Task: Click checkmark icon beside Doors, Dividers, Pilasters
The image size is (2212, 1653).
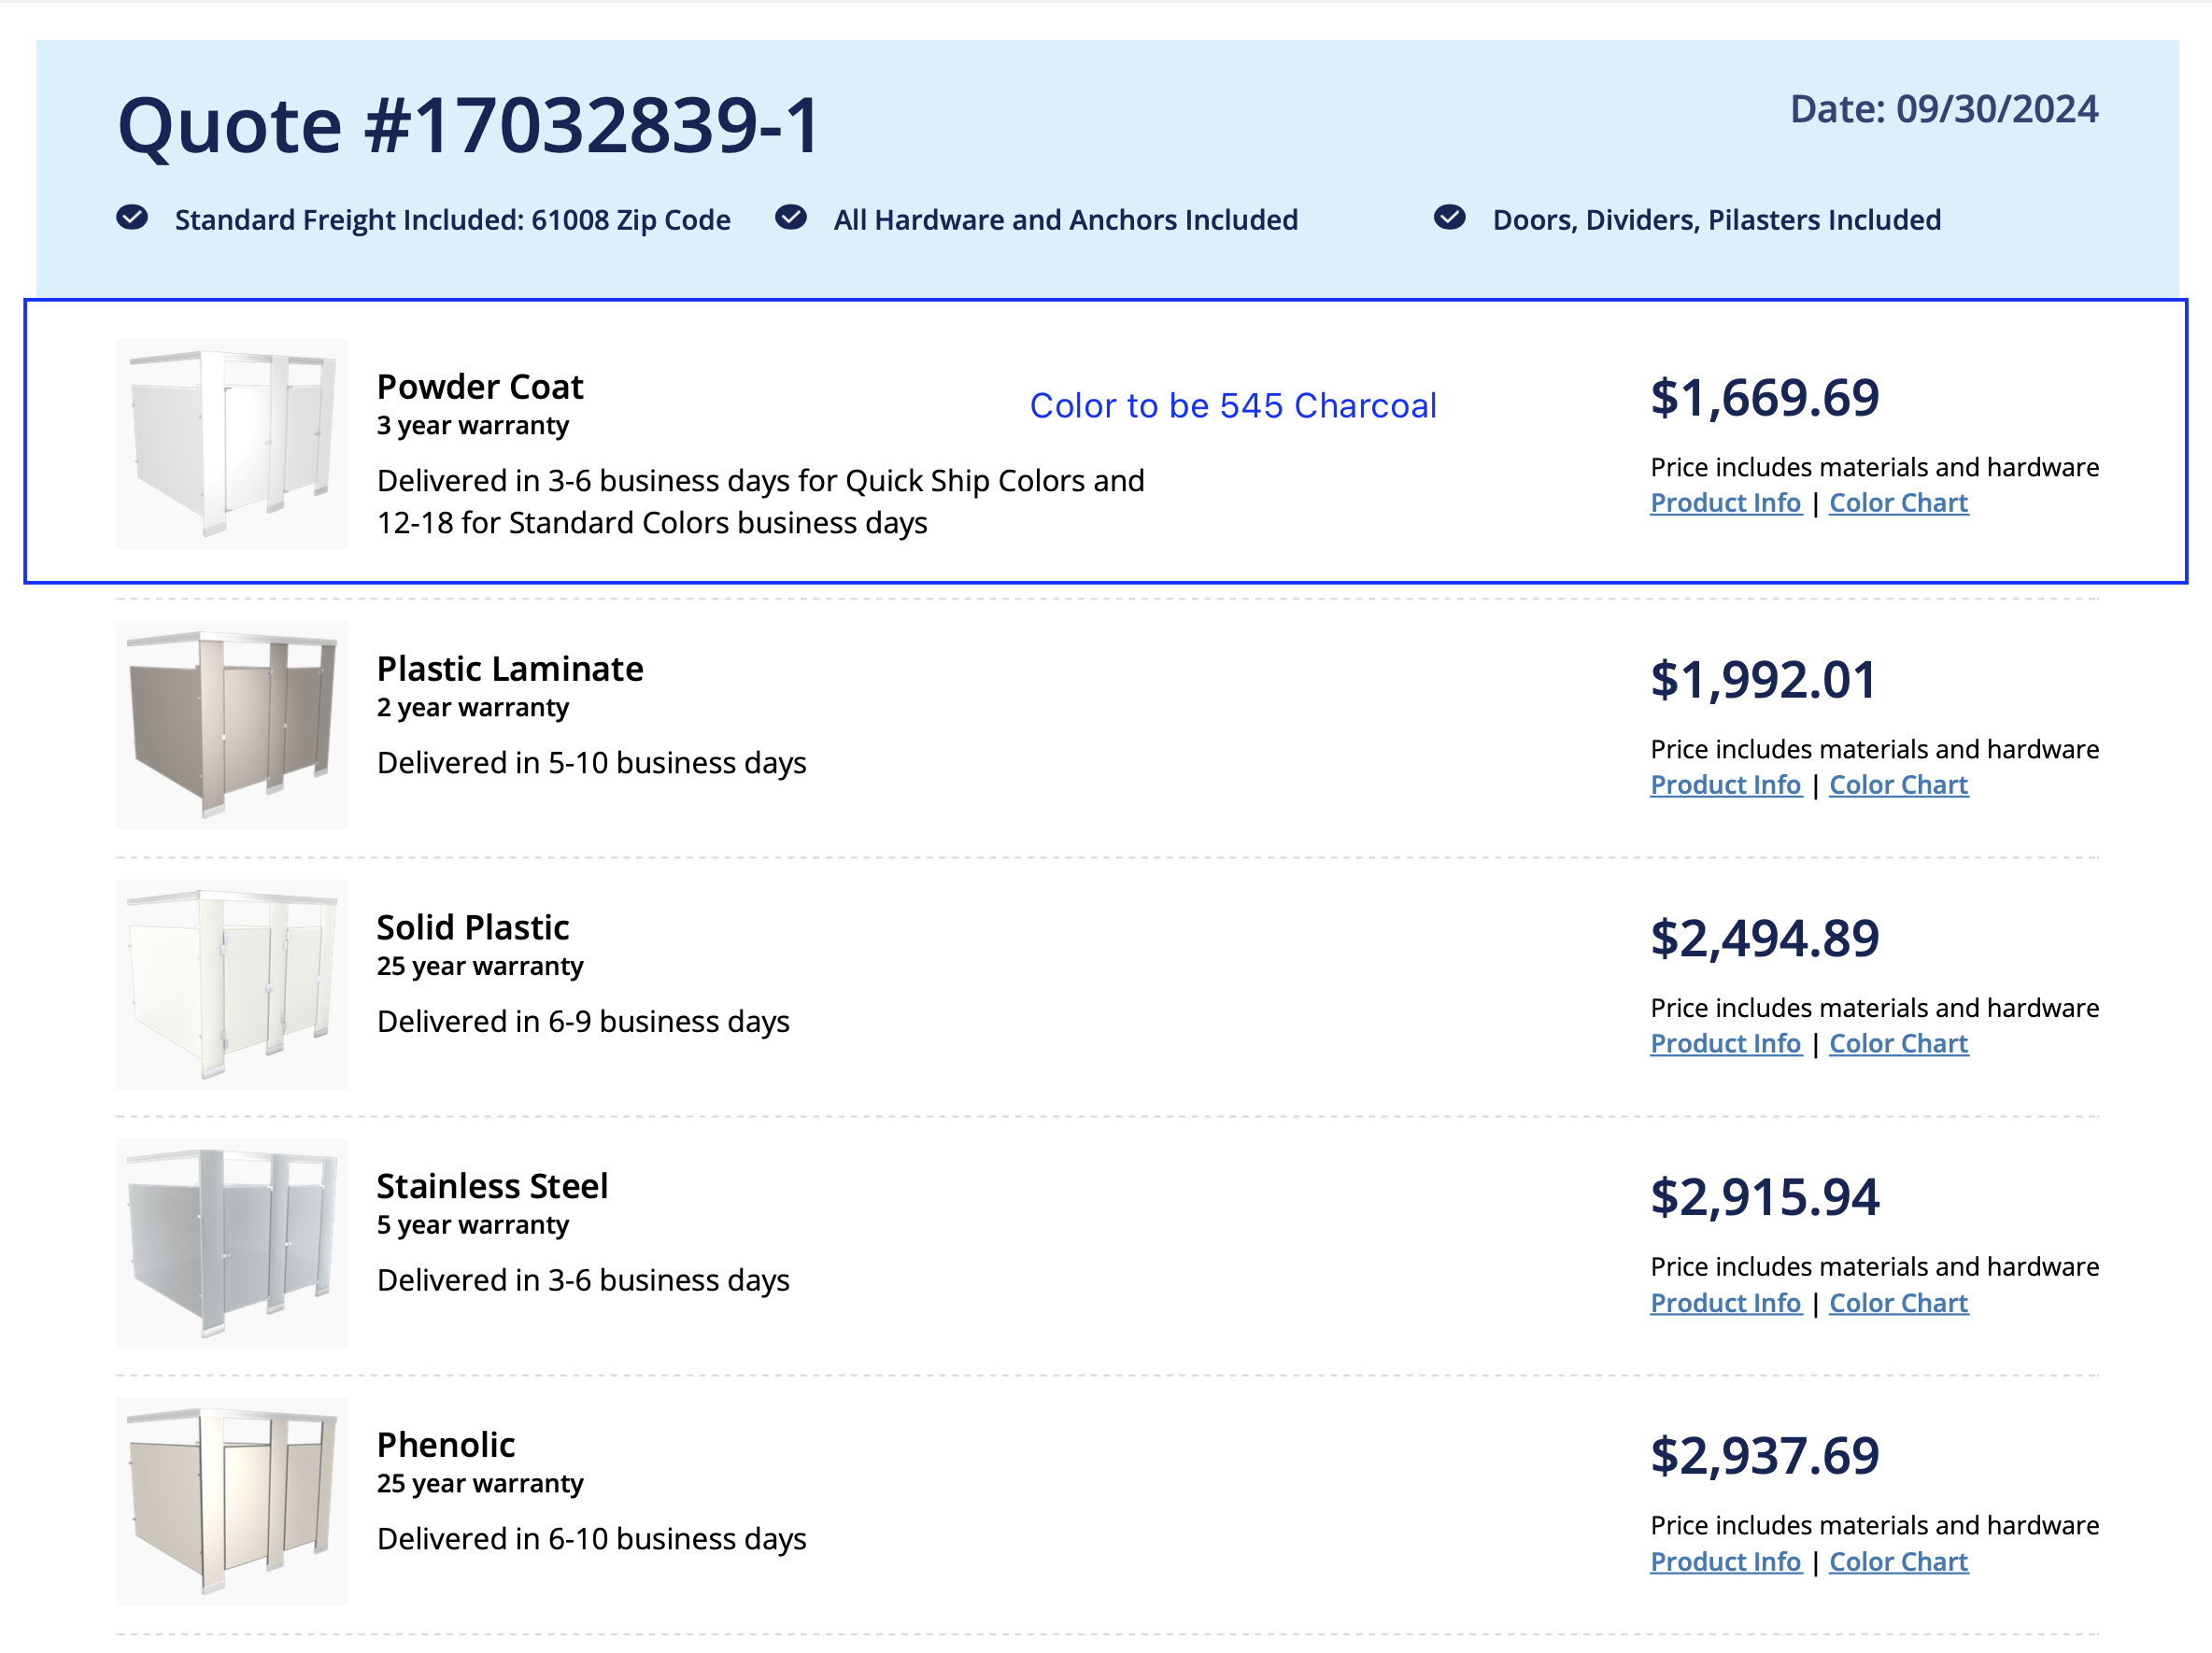Action: [x=1449, y=217]
